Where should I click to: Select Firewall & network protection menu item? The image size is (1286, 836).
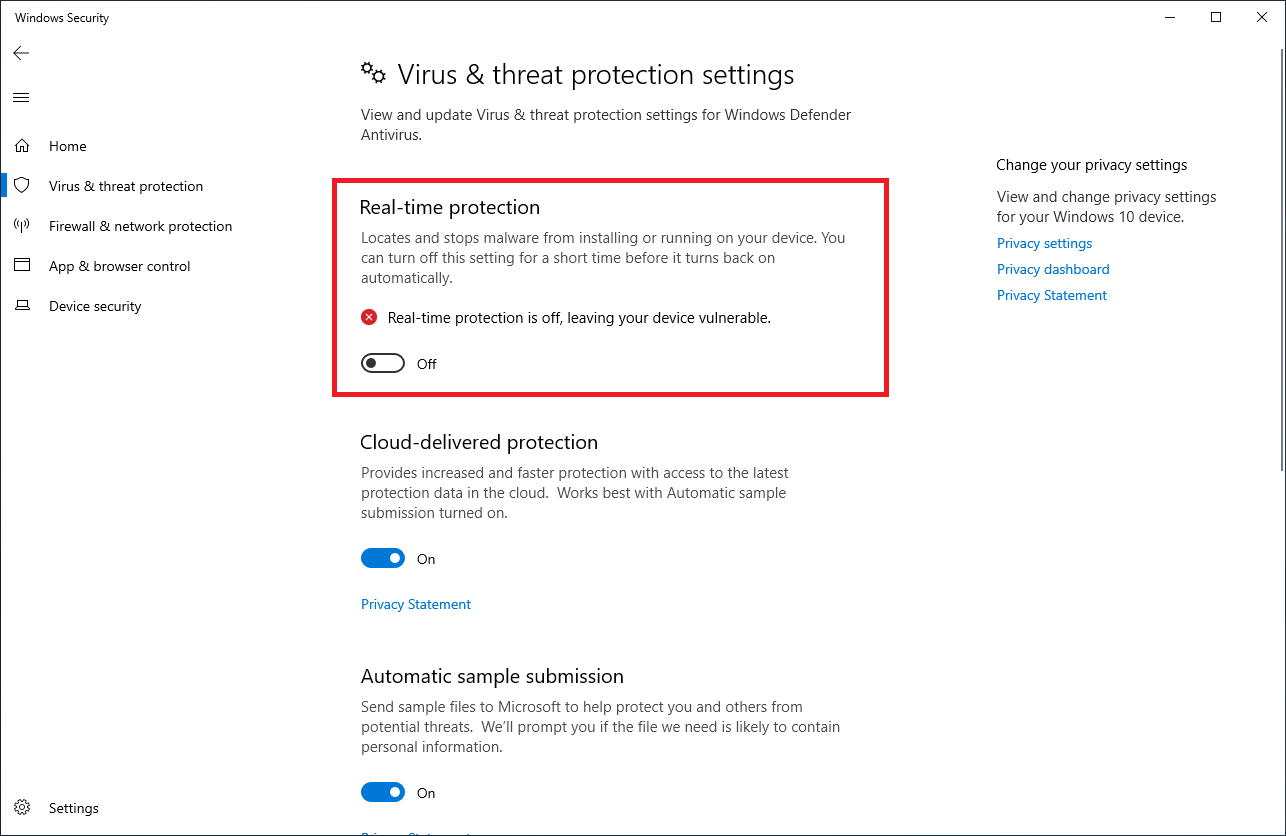pos(140,226)
